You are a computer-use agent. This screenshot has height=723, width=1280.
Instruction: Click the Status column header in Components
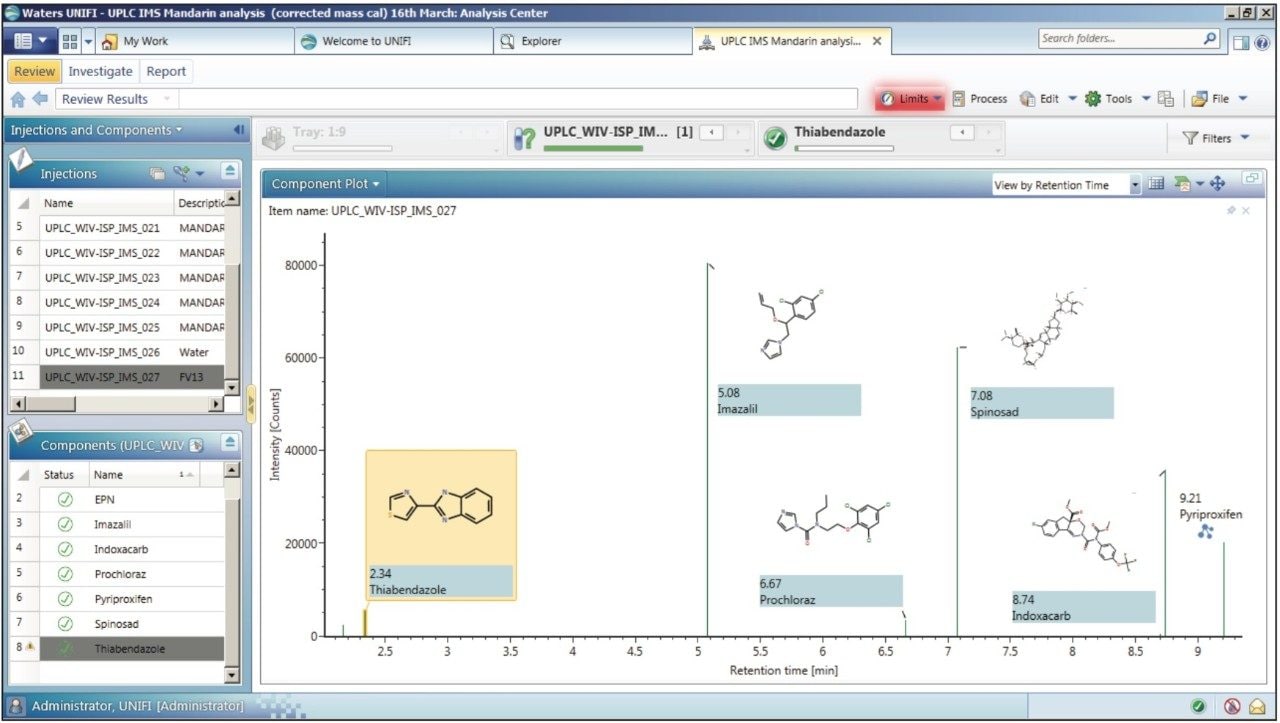pyautogui.click(x=64, y=474)
